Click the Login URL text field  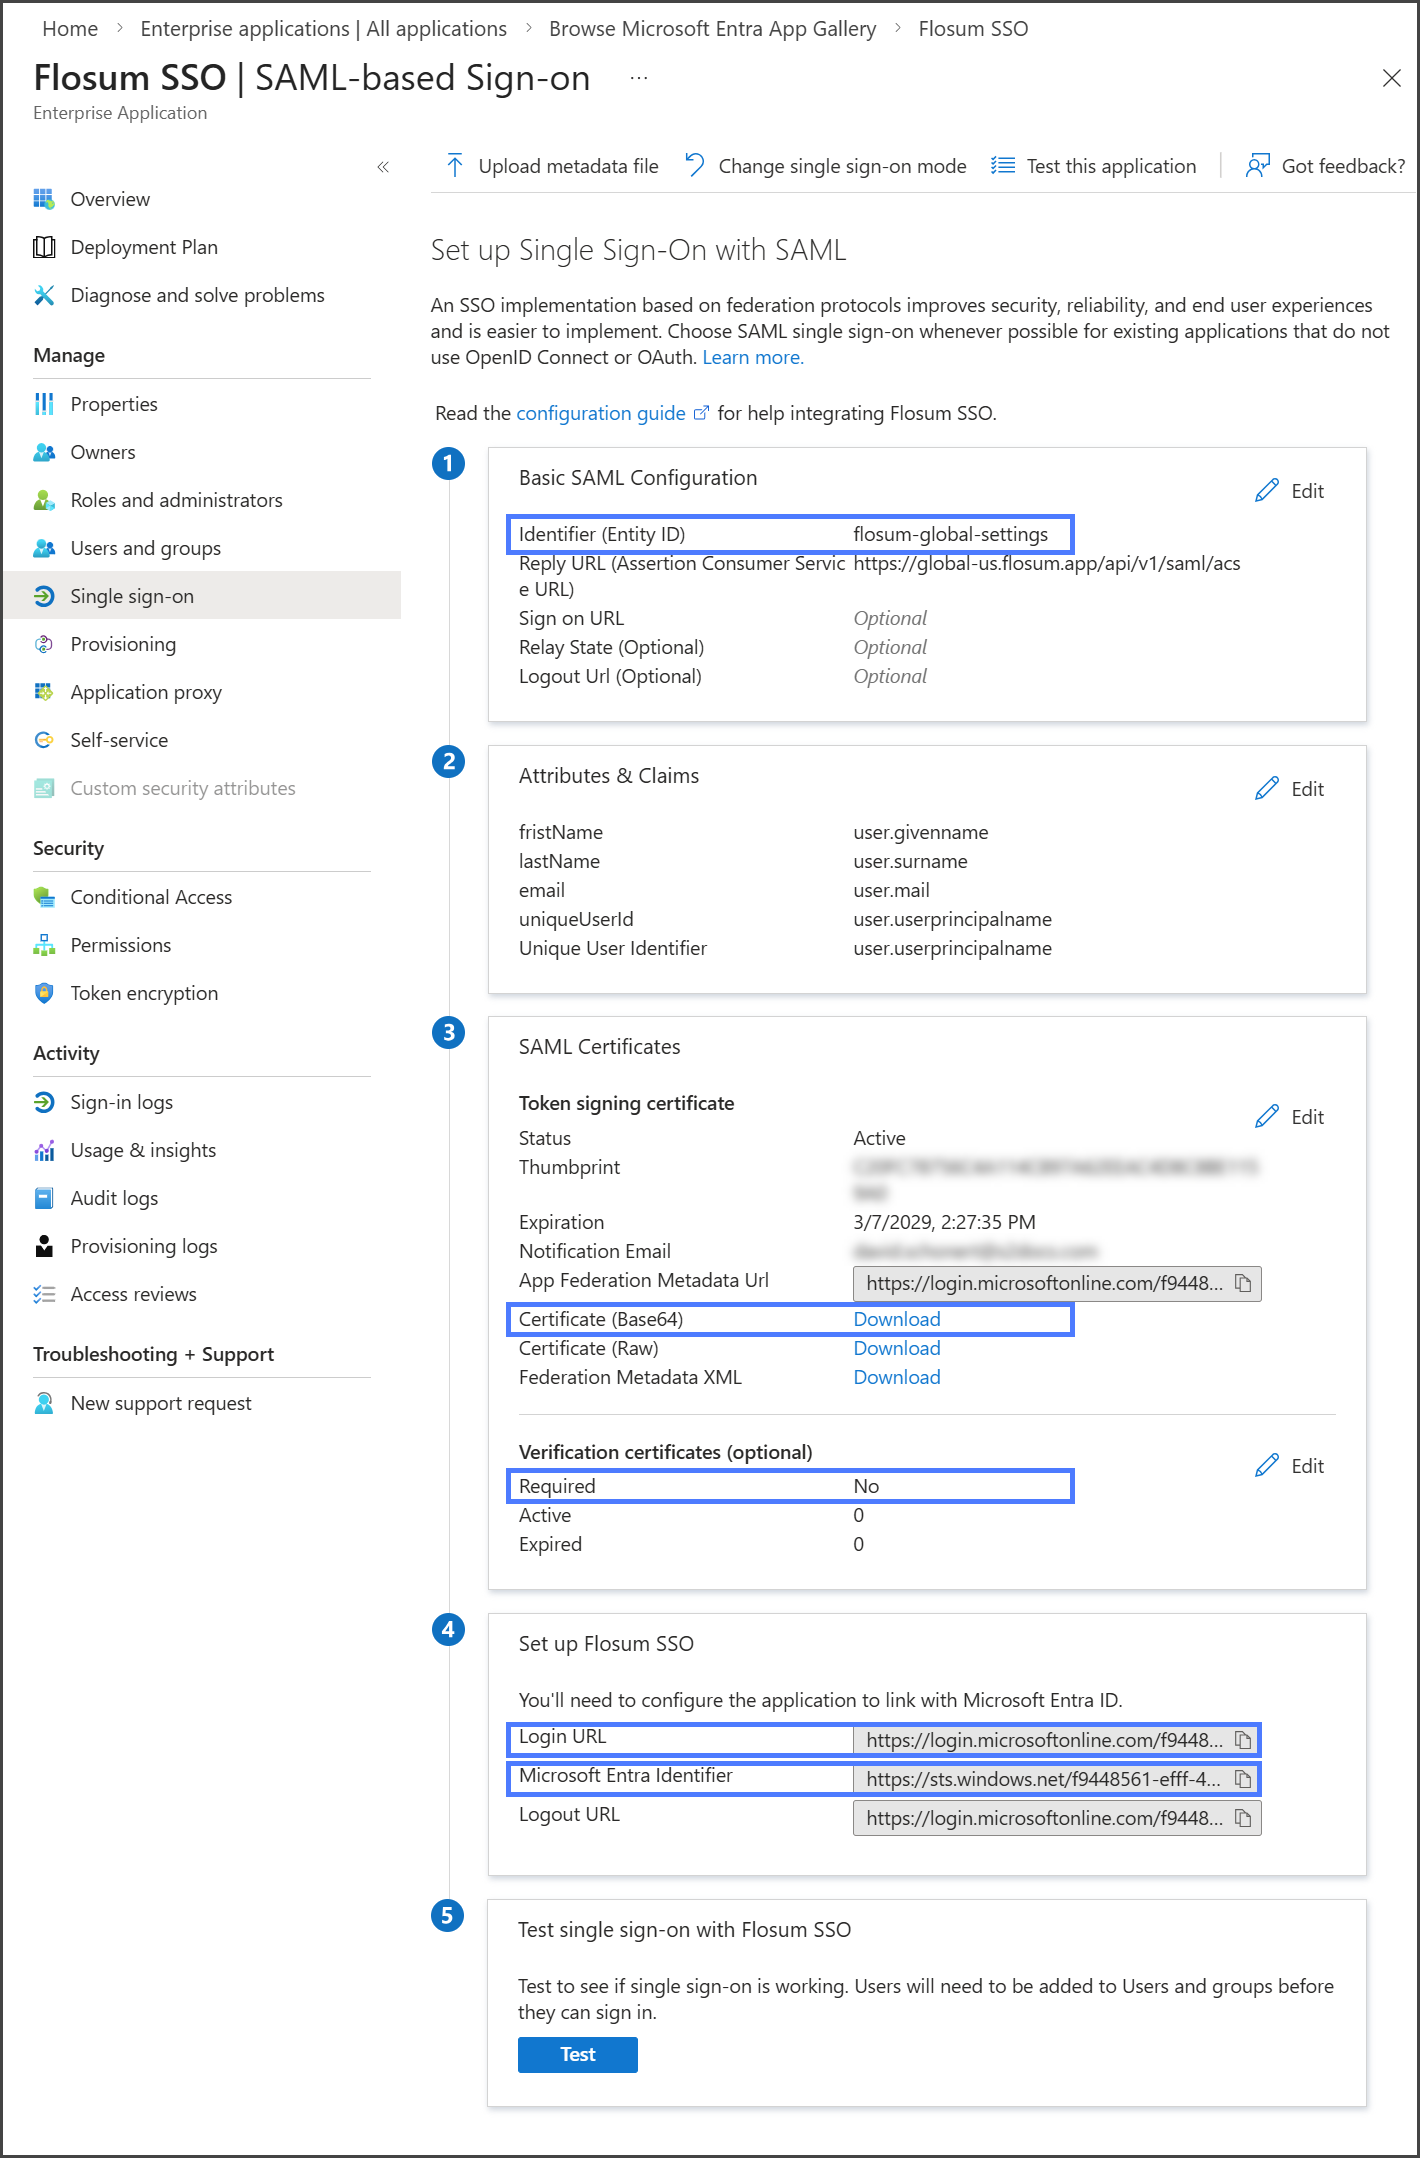(1042, 1740)
